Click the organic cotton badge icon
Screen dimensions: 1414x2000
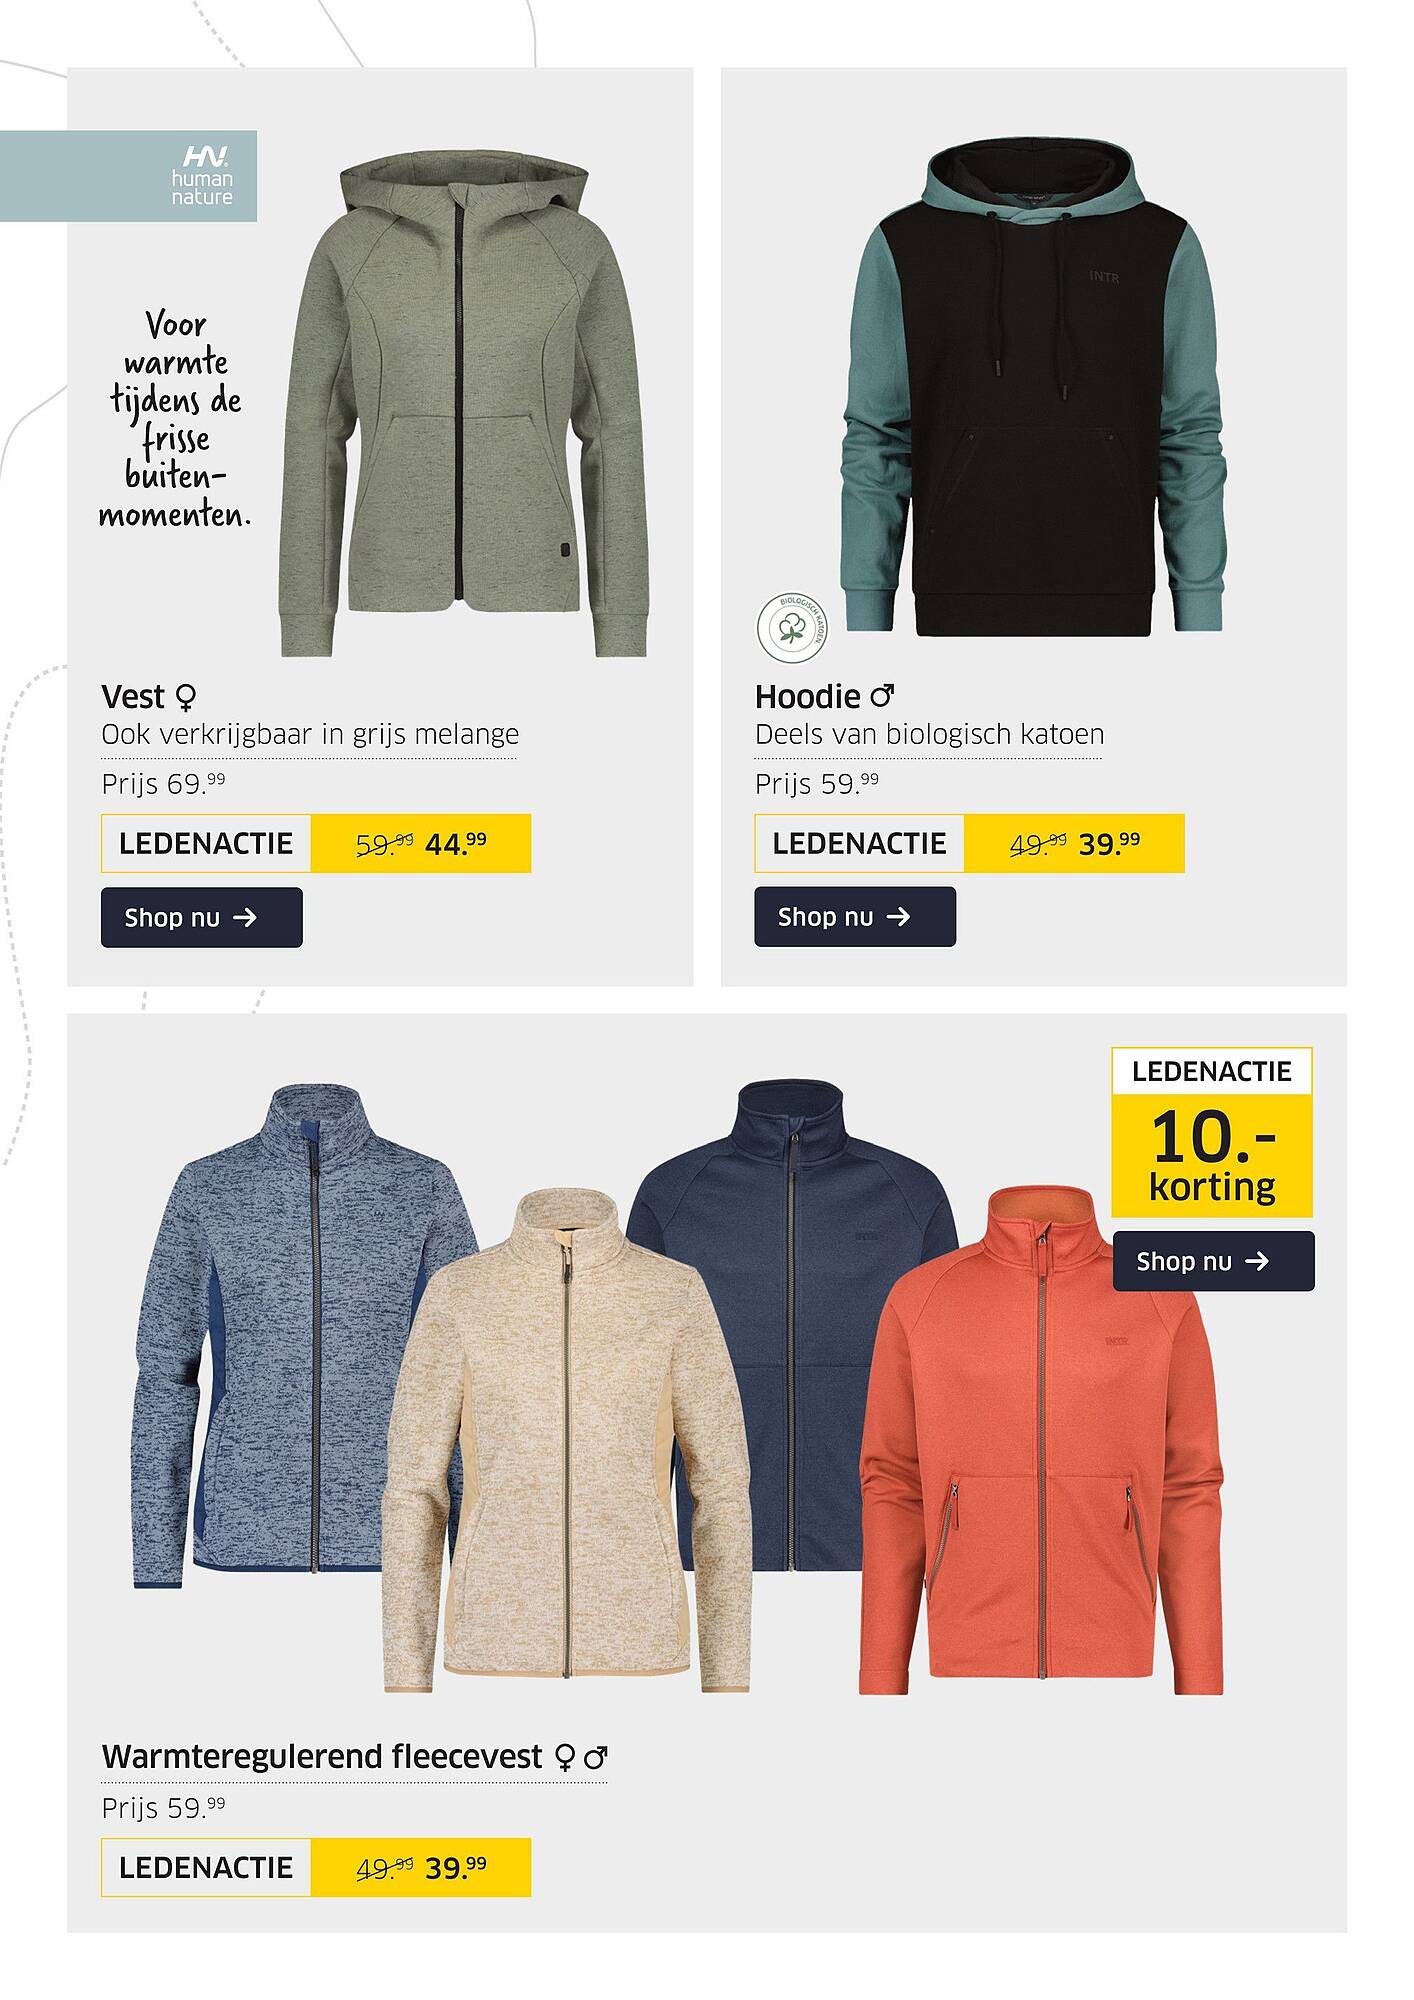792,628
